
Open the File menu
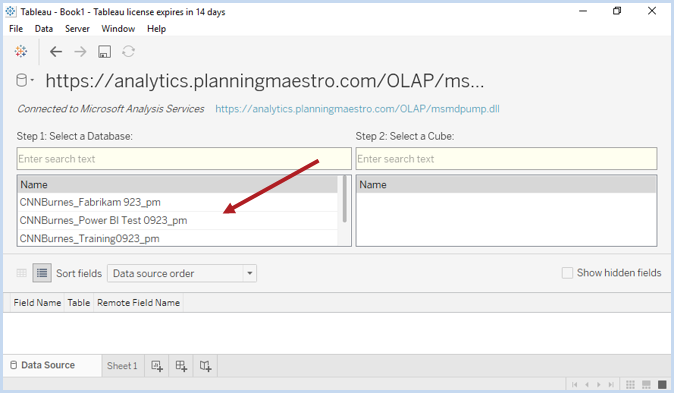[16, 29]
